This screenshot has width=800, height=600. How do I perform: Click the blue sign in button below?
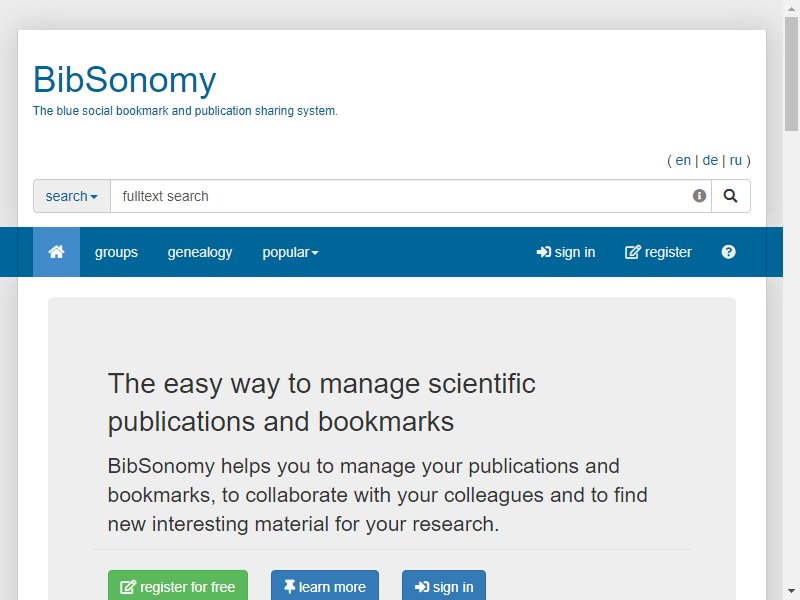(x=444, y=587)
